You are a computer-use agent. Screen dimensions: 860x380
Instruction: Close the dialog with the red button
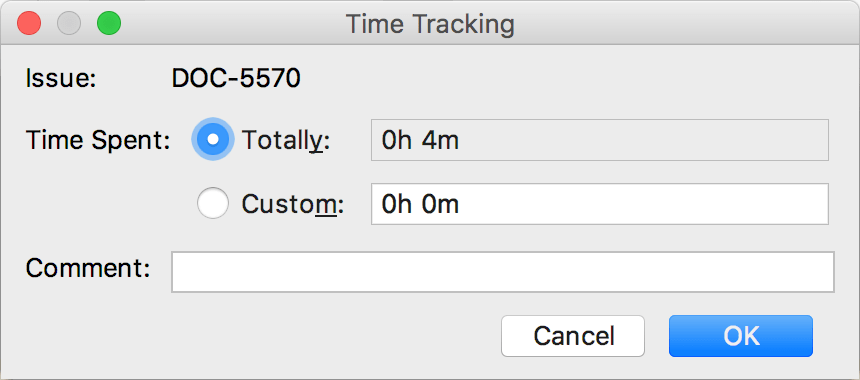[x=29, y=24]
